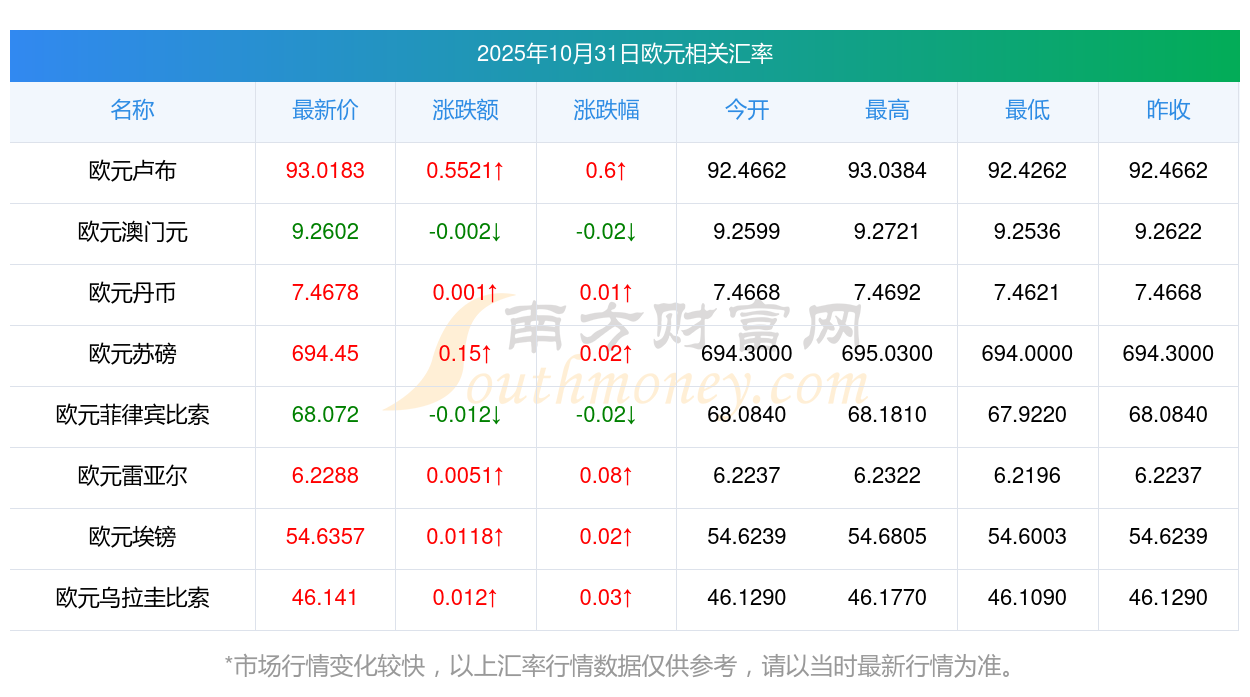Image resolution: width=1250 pixels, height=697 pixels.
Task: Click the 名称 column header
Action: point(133,110)
